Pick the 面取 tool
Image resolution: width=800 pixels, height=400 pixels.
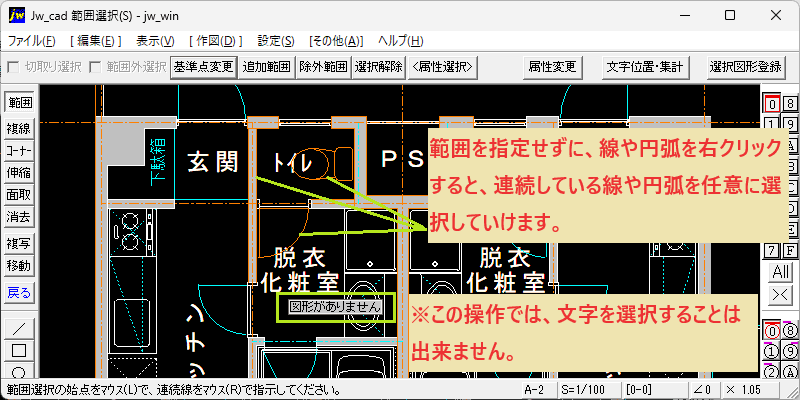[x=19, y=195]
